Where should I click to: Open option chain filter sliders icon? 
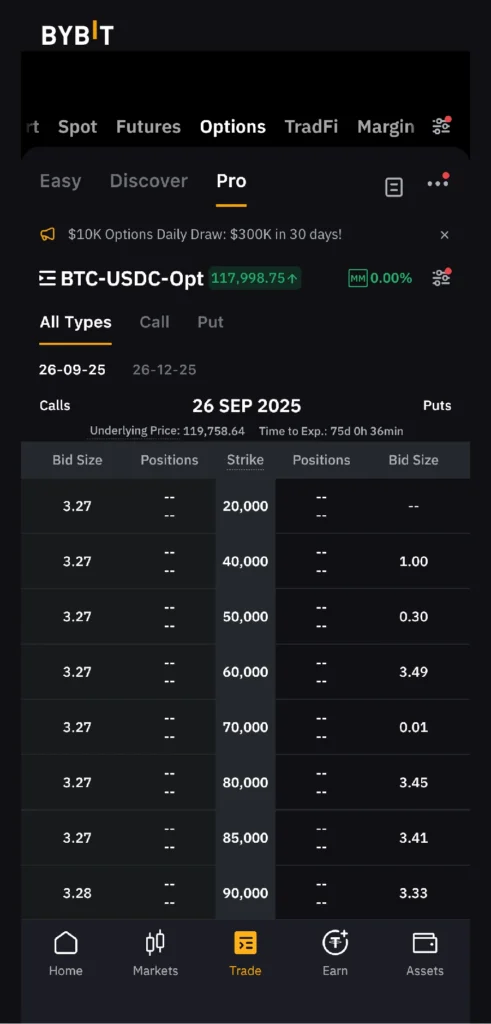click(442, 278)
